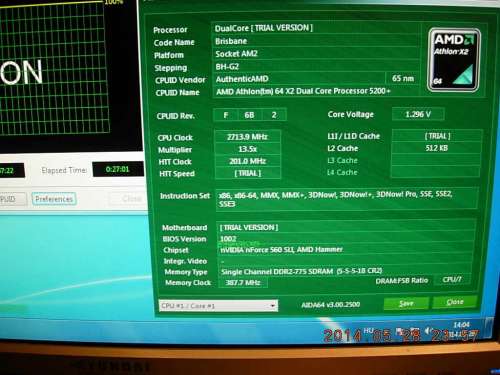
Task: Click the volume speaker icon in system tray
Action: pos(427,331)
